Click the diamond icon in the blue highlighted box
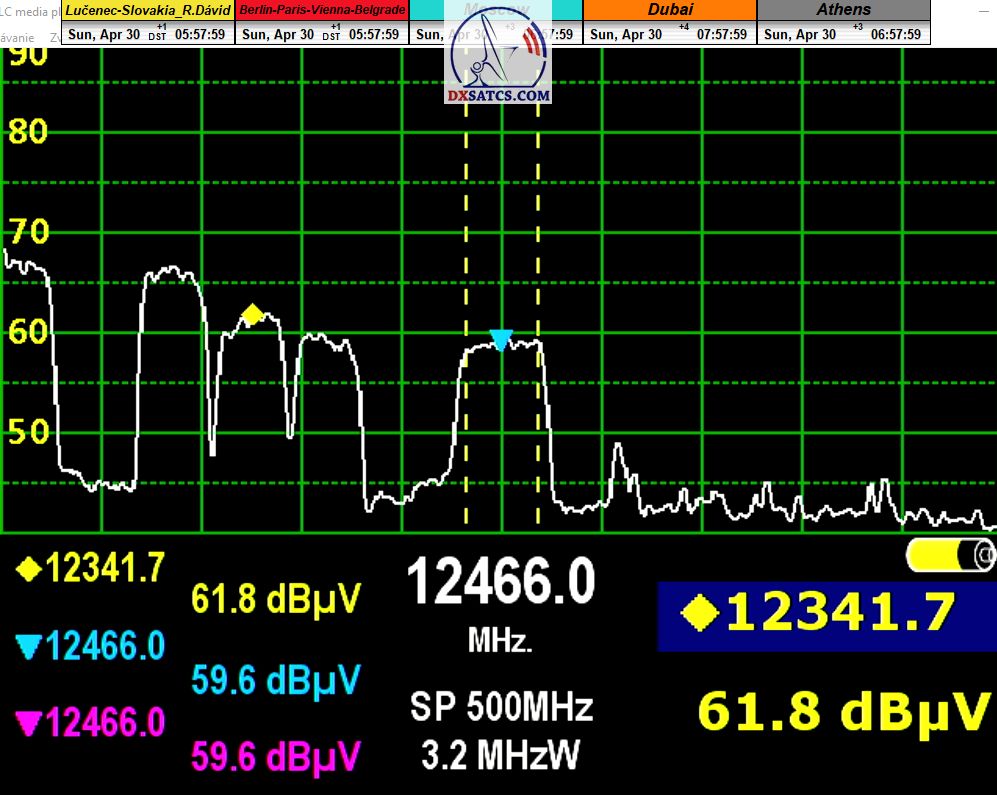The height and width of the screenshot is (795, 997). coord(698,613)
